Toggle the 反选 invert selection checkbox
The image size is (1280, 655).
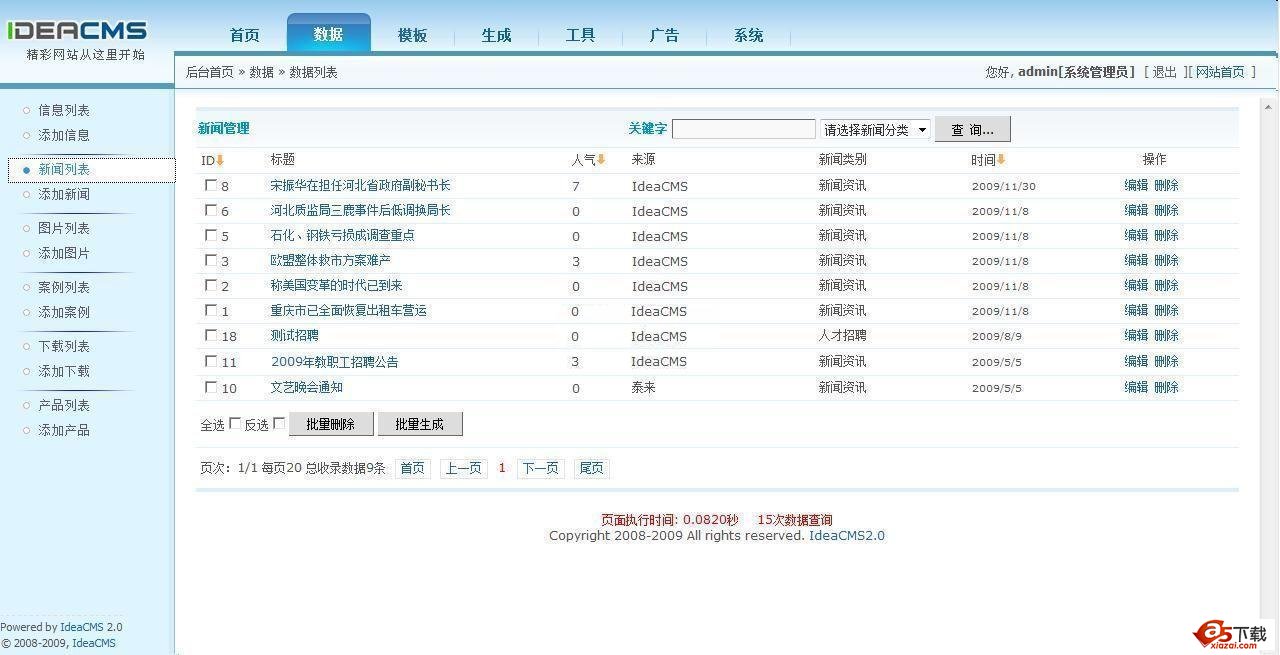click(279, 423)
